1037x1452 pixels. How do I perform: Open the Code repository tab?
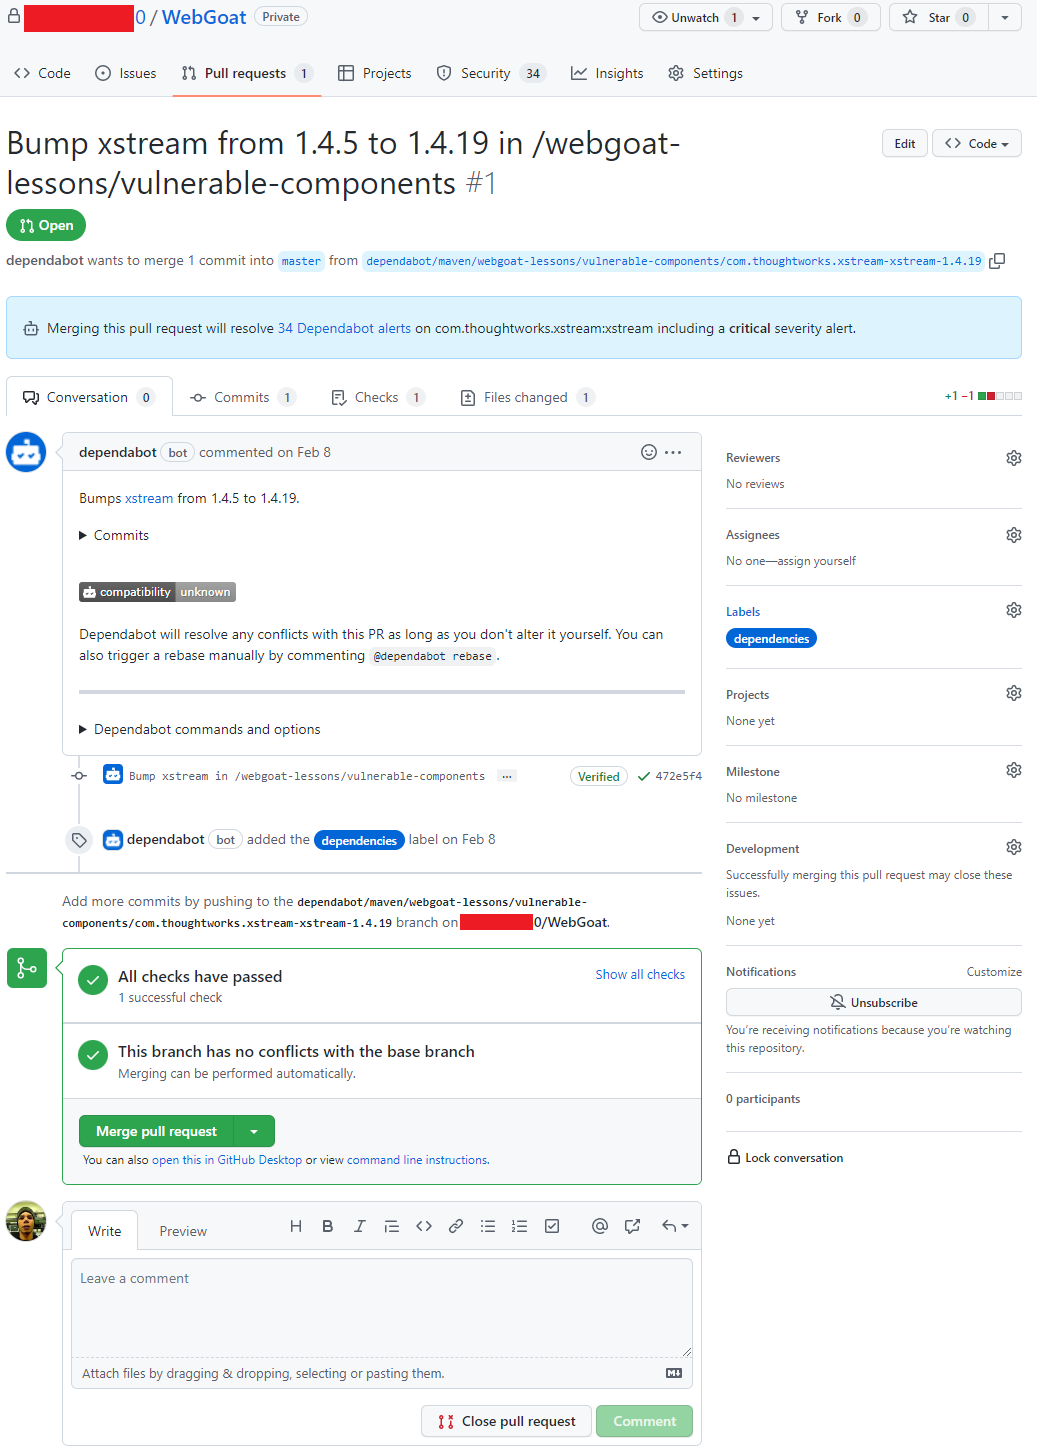pyautogui.click(x=42, y=73)
